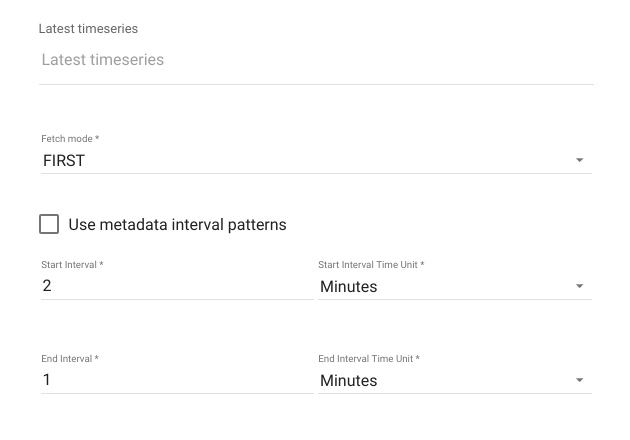The image size is (630, 440).
Task: Click the 'Use metadata interval patterns' label text
Action: coord(177,225)
